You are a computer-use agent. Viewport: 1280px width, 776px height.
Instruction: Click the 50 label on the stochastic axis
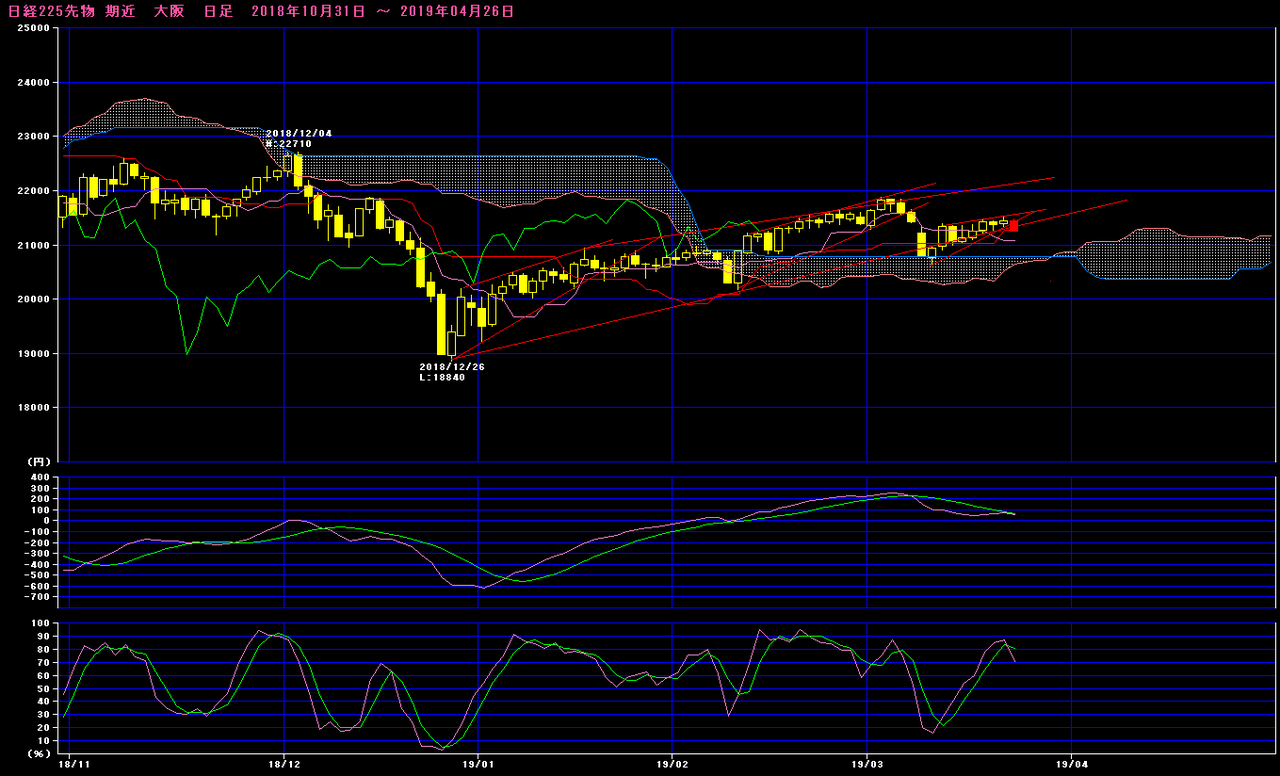coord(43,688)
